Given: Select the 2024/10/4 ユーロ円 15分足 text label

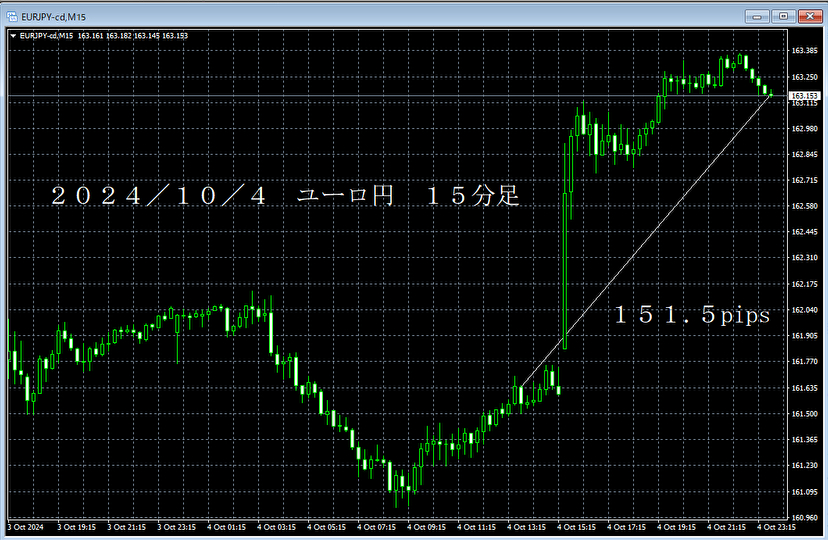Looking at the screenshot, I should 286,196.
